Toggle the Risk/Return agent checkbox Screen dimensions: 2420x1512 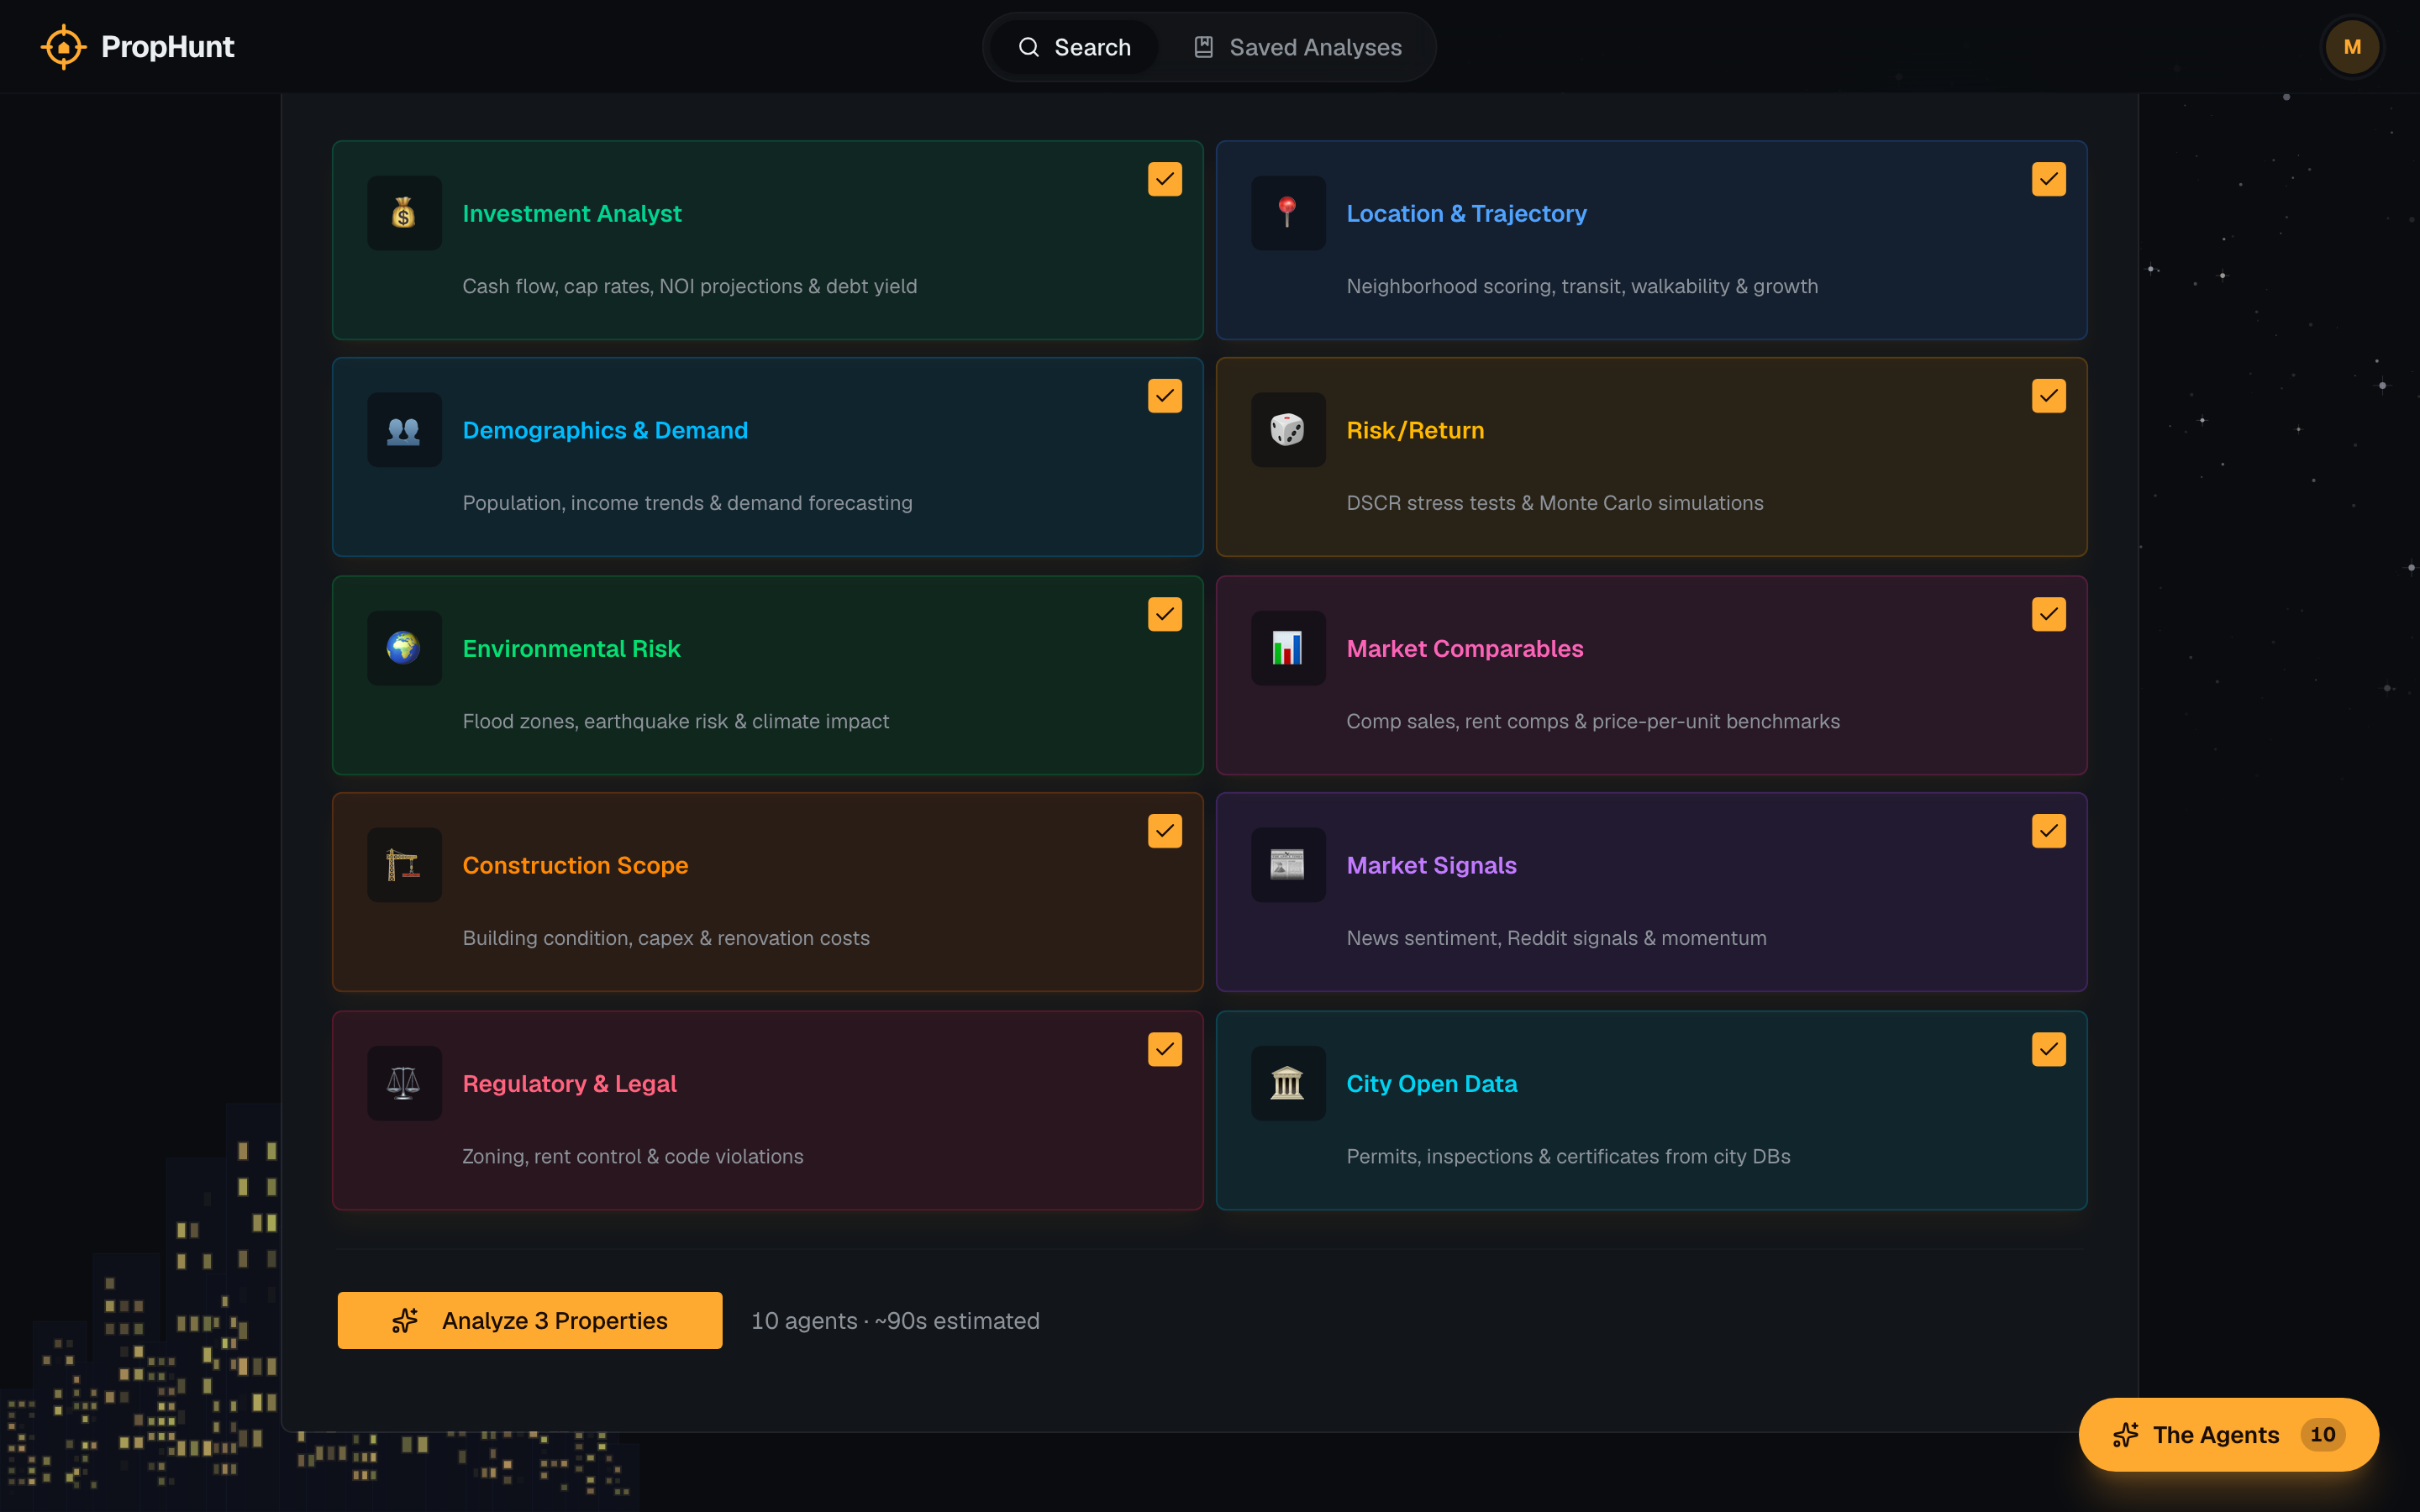[2049, 396]
